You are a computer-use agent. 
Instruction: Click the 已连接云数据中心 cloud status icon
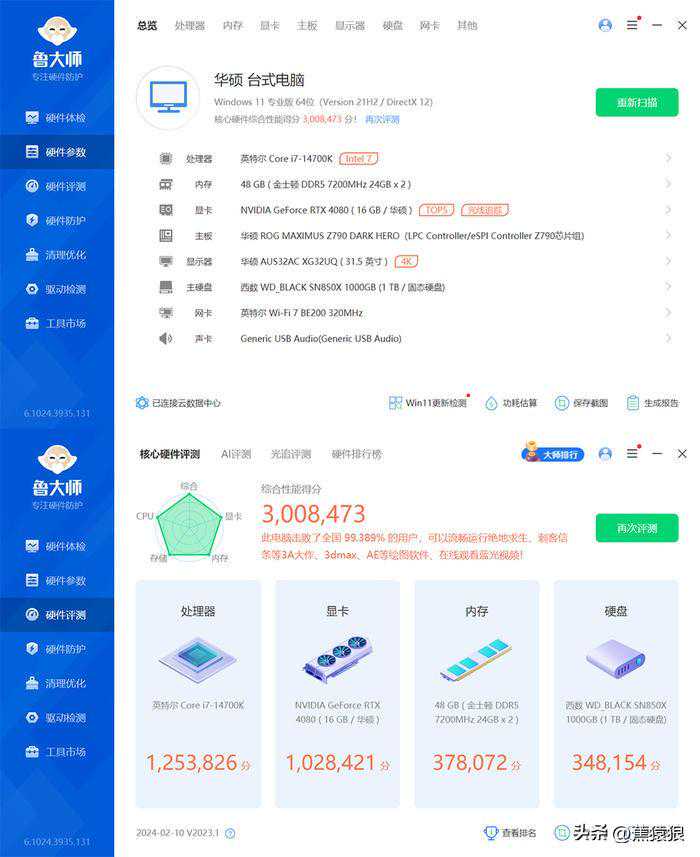tap(142, 403)
